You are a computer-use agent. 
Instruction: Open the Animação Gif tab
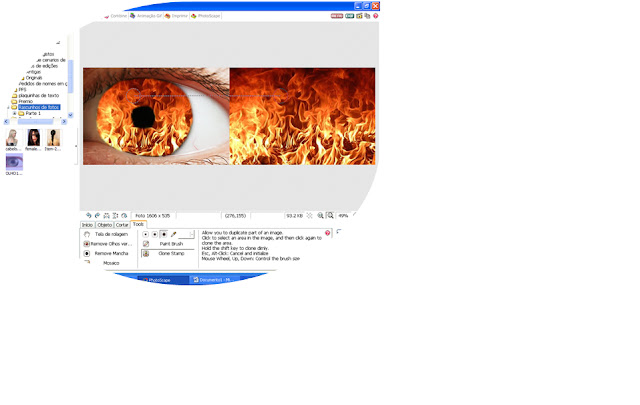tap(146, 16)
